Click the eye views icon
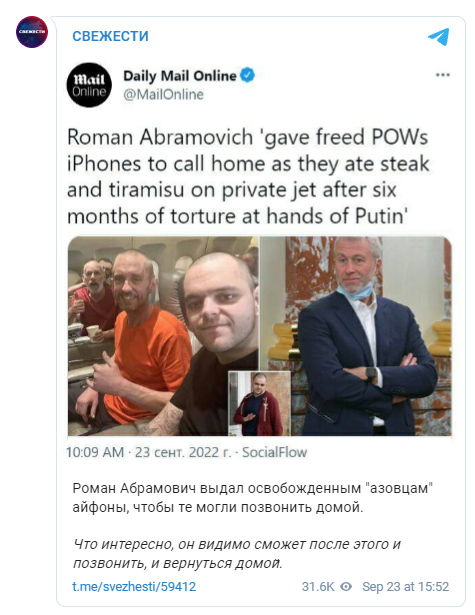This screenshot has height=615, width=475. (x=346, y=587)
